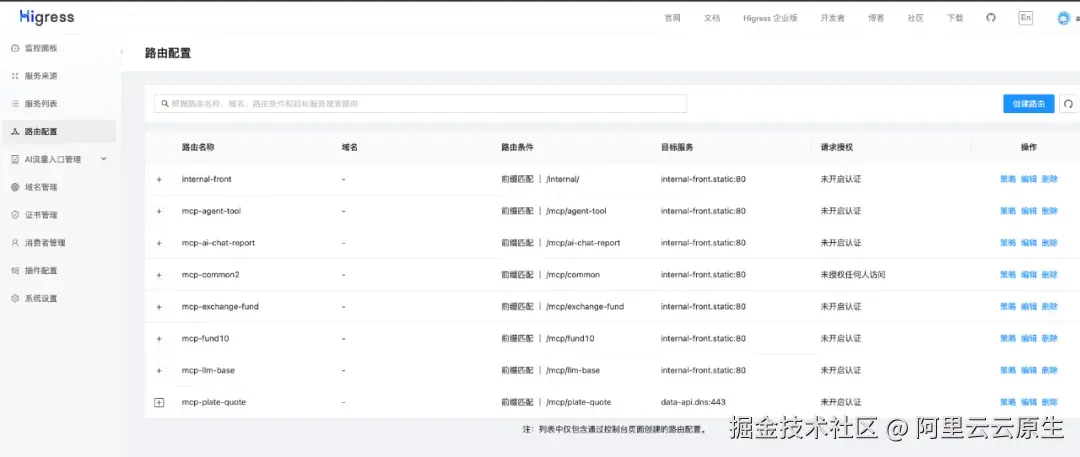1080x457 pixels.
Task: Click 编辑 for mcp-exchange-fund route
Action: point(1028,307)
